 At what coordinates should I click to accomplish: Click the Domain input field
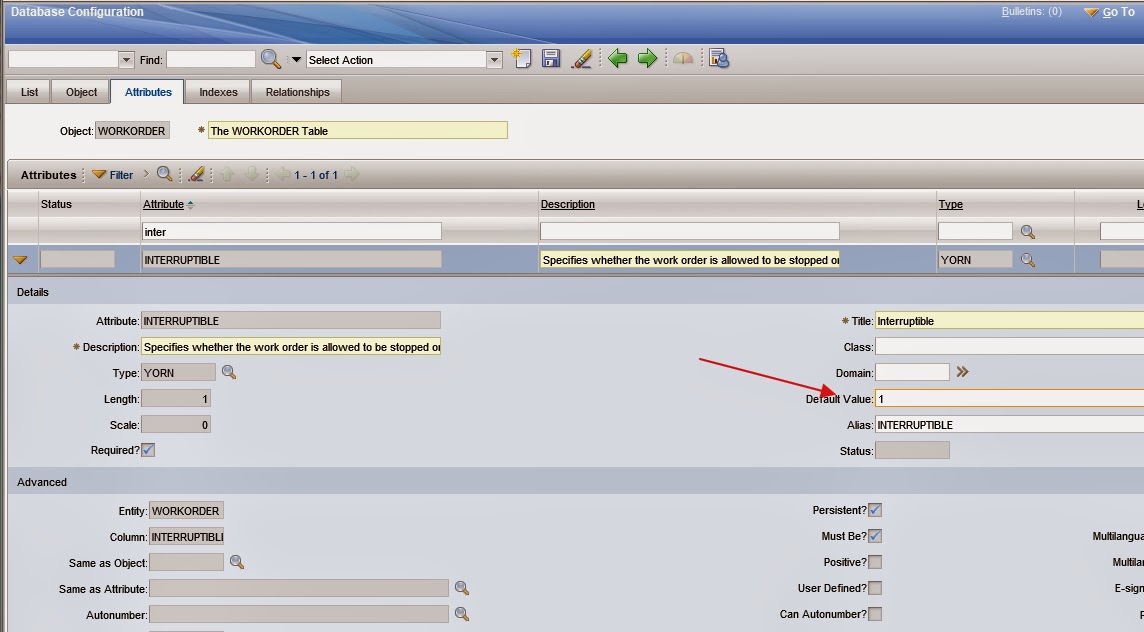pos(912,372)
